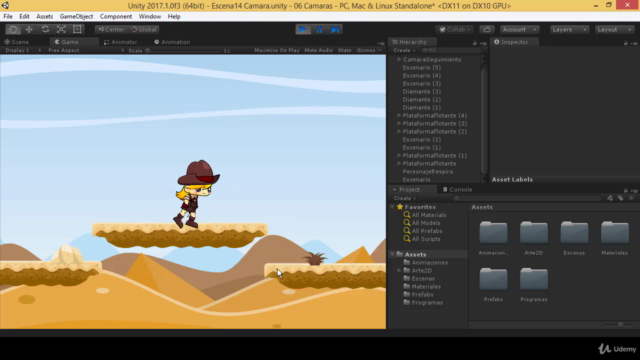Image resolution: width=640 pixels, height=360 pixels.
Task: Expand CamaraSeguimiento in Hierarchy
Action: [399, 59]
